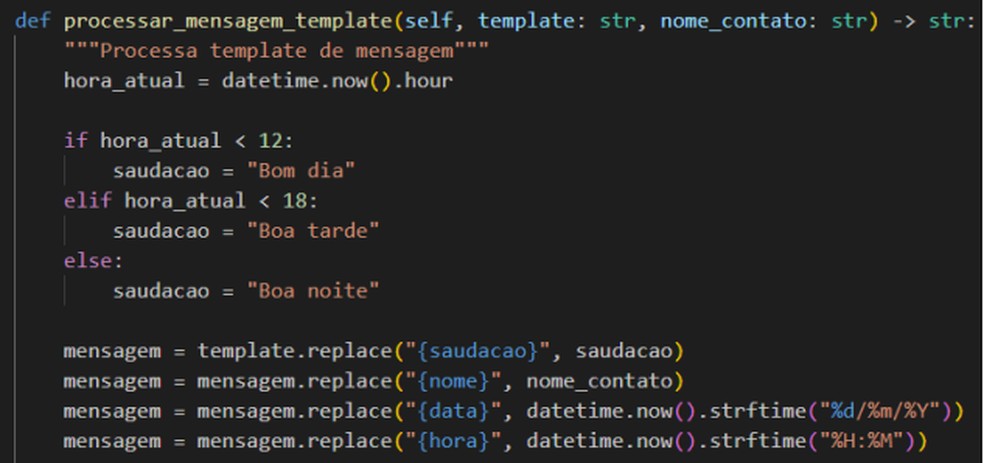Click the "elif hora_atual < 18:" line
Viewport: 984px width, 463px height.
click(191, 201)
